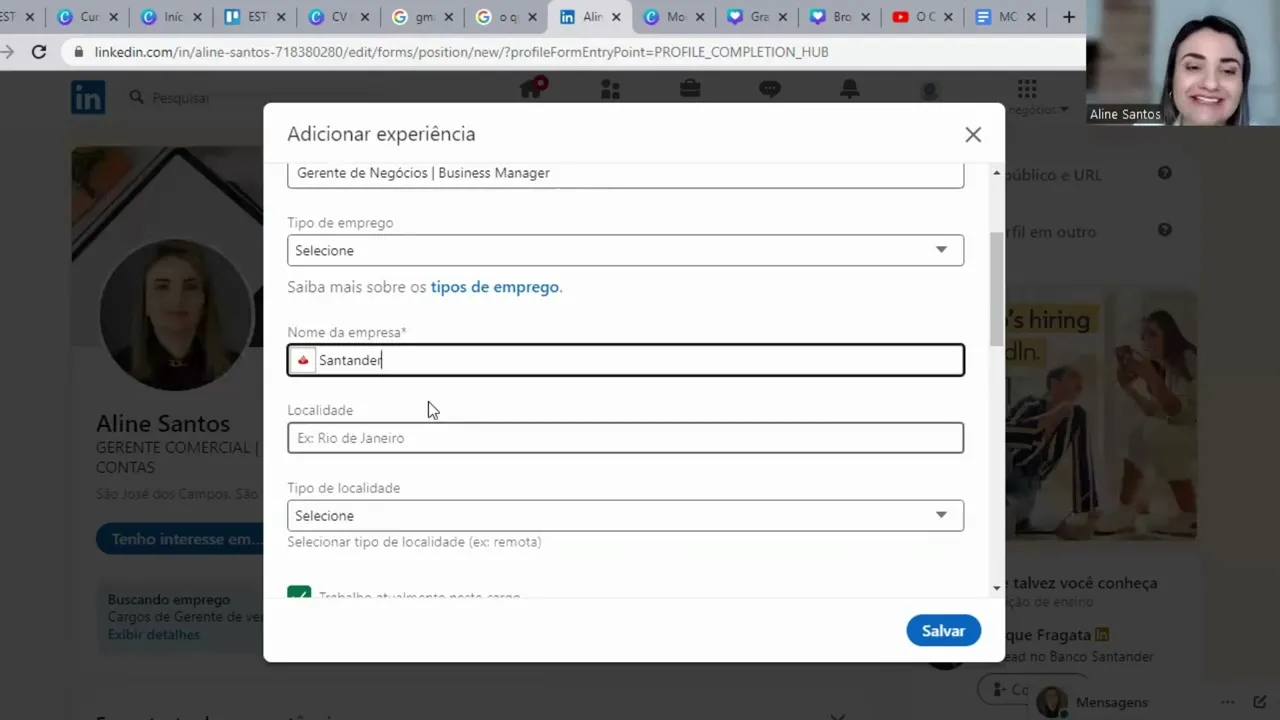Click the dialog scrollbar up arrow
This screenshot has width=1280, height=720.
click(x=996, y=174)
